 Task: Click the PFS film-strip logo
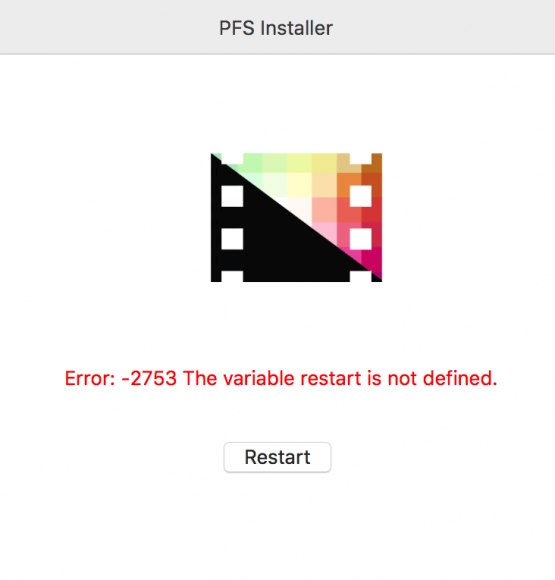coord(296,218)
